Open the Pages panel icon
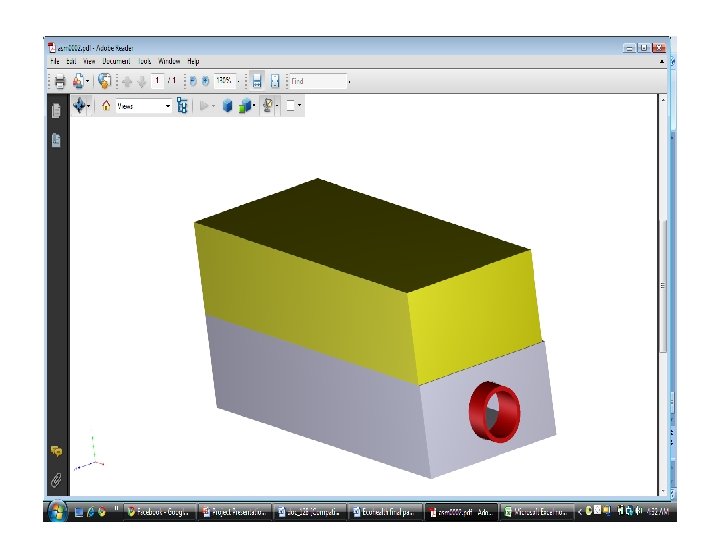The image size is (720, 540). pyautogui.click(x=56, y=111)
